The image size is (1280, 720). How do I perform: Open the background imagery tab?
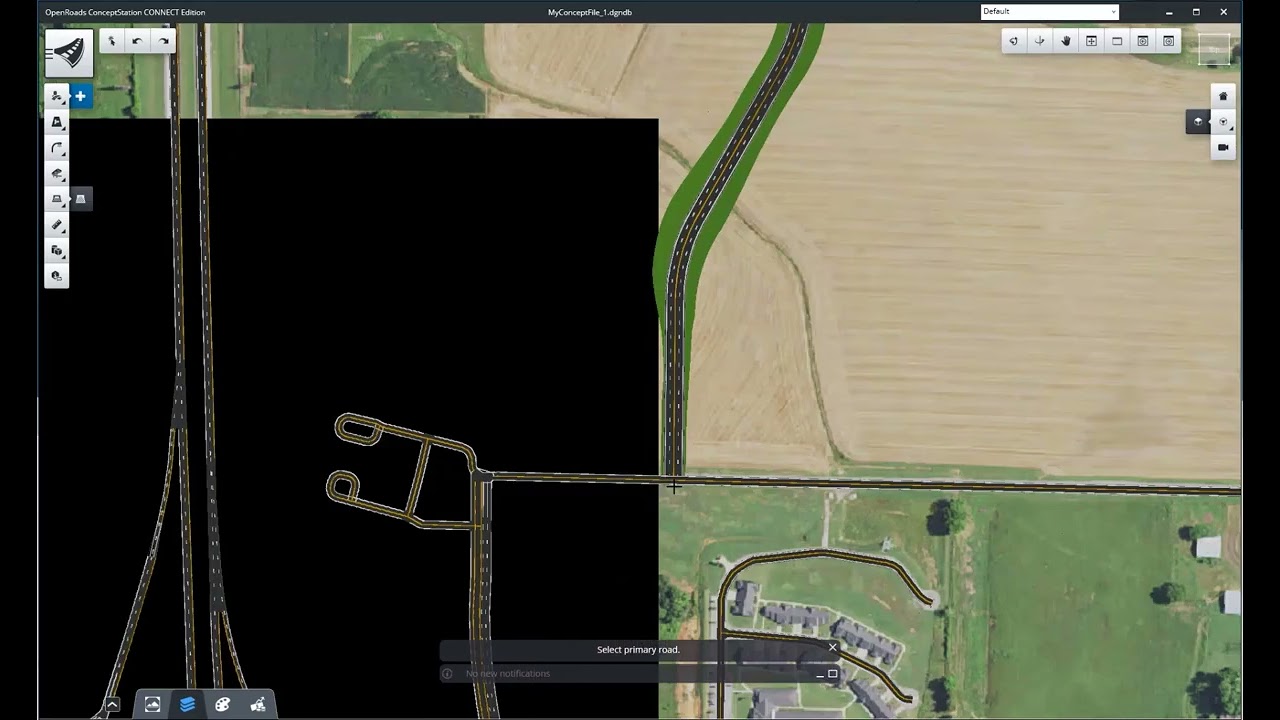click(152, 704)
